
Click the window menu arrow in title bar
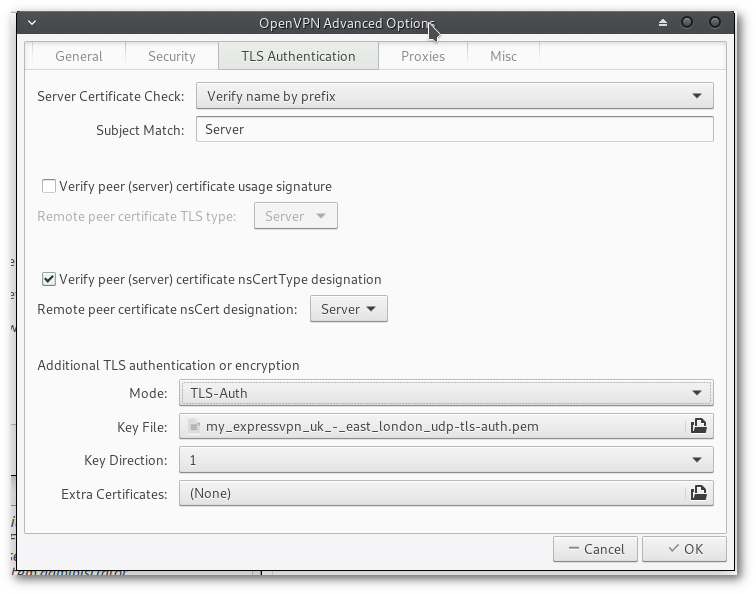[x=32, y=23]
